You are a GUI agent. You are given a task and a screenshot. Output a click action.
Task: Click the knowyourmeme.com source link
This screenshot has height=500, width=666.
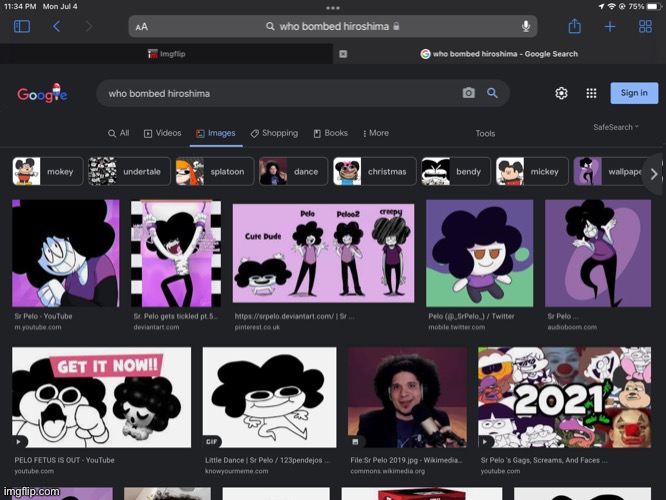click(x=237, y=471)
